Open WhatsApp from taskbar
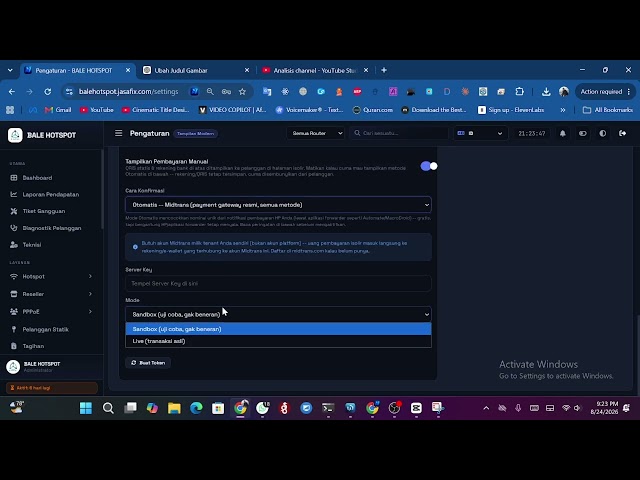This screenshot has height=480, width=640. tap(262, 408)
